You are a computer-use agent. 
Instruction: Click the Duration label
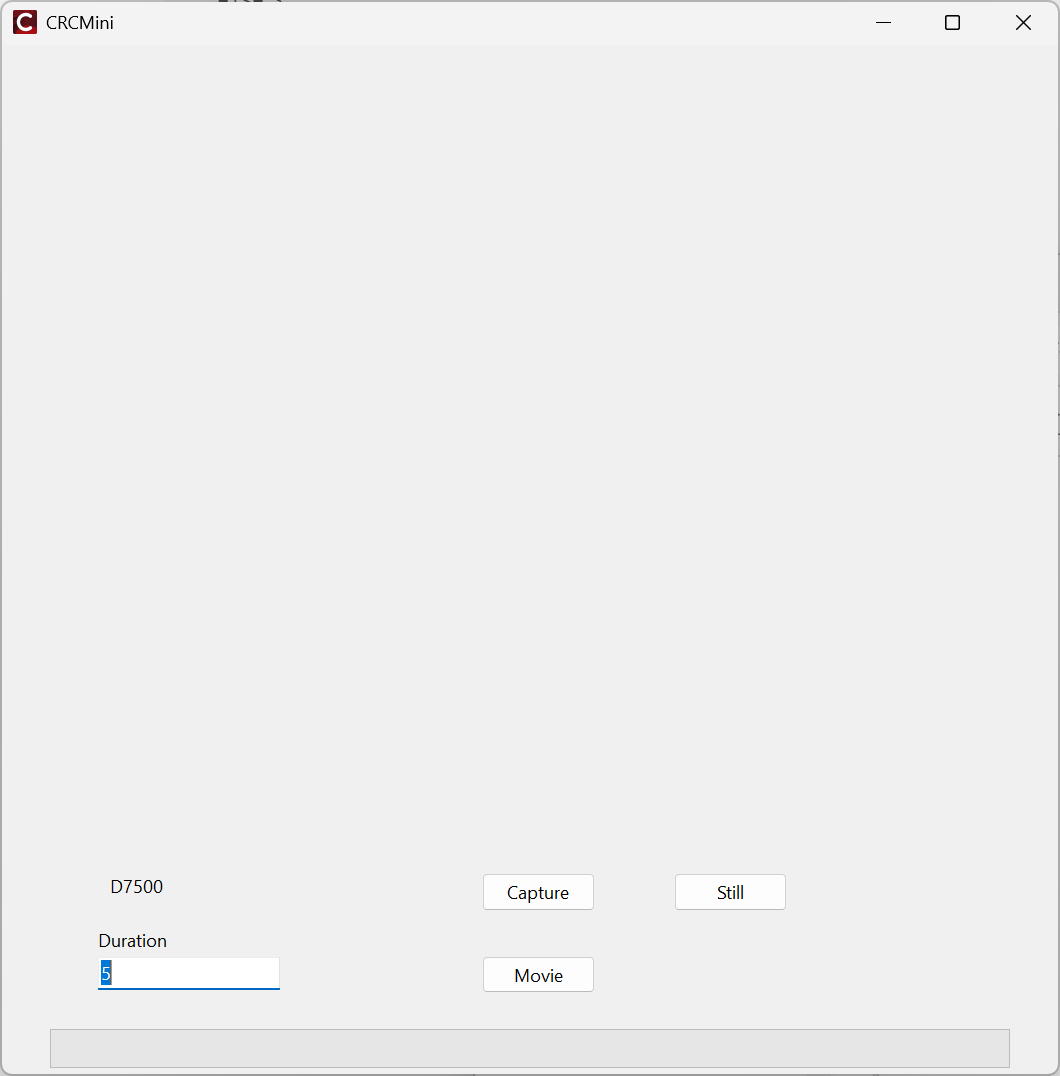[132, 941]
